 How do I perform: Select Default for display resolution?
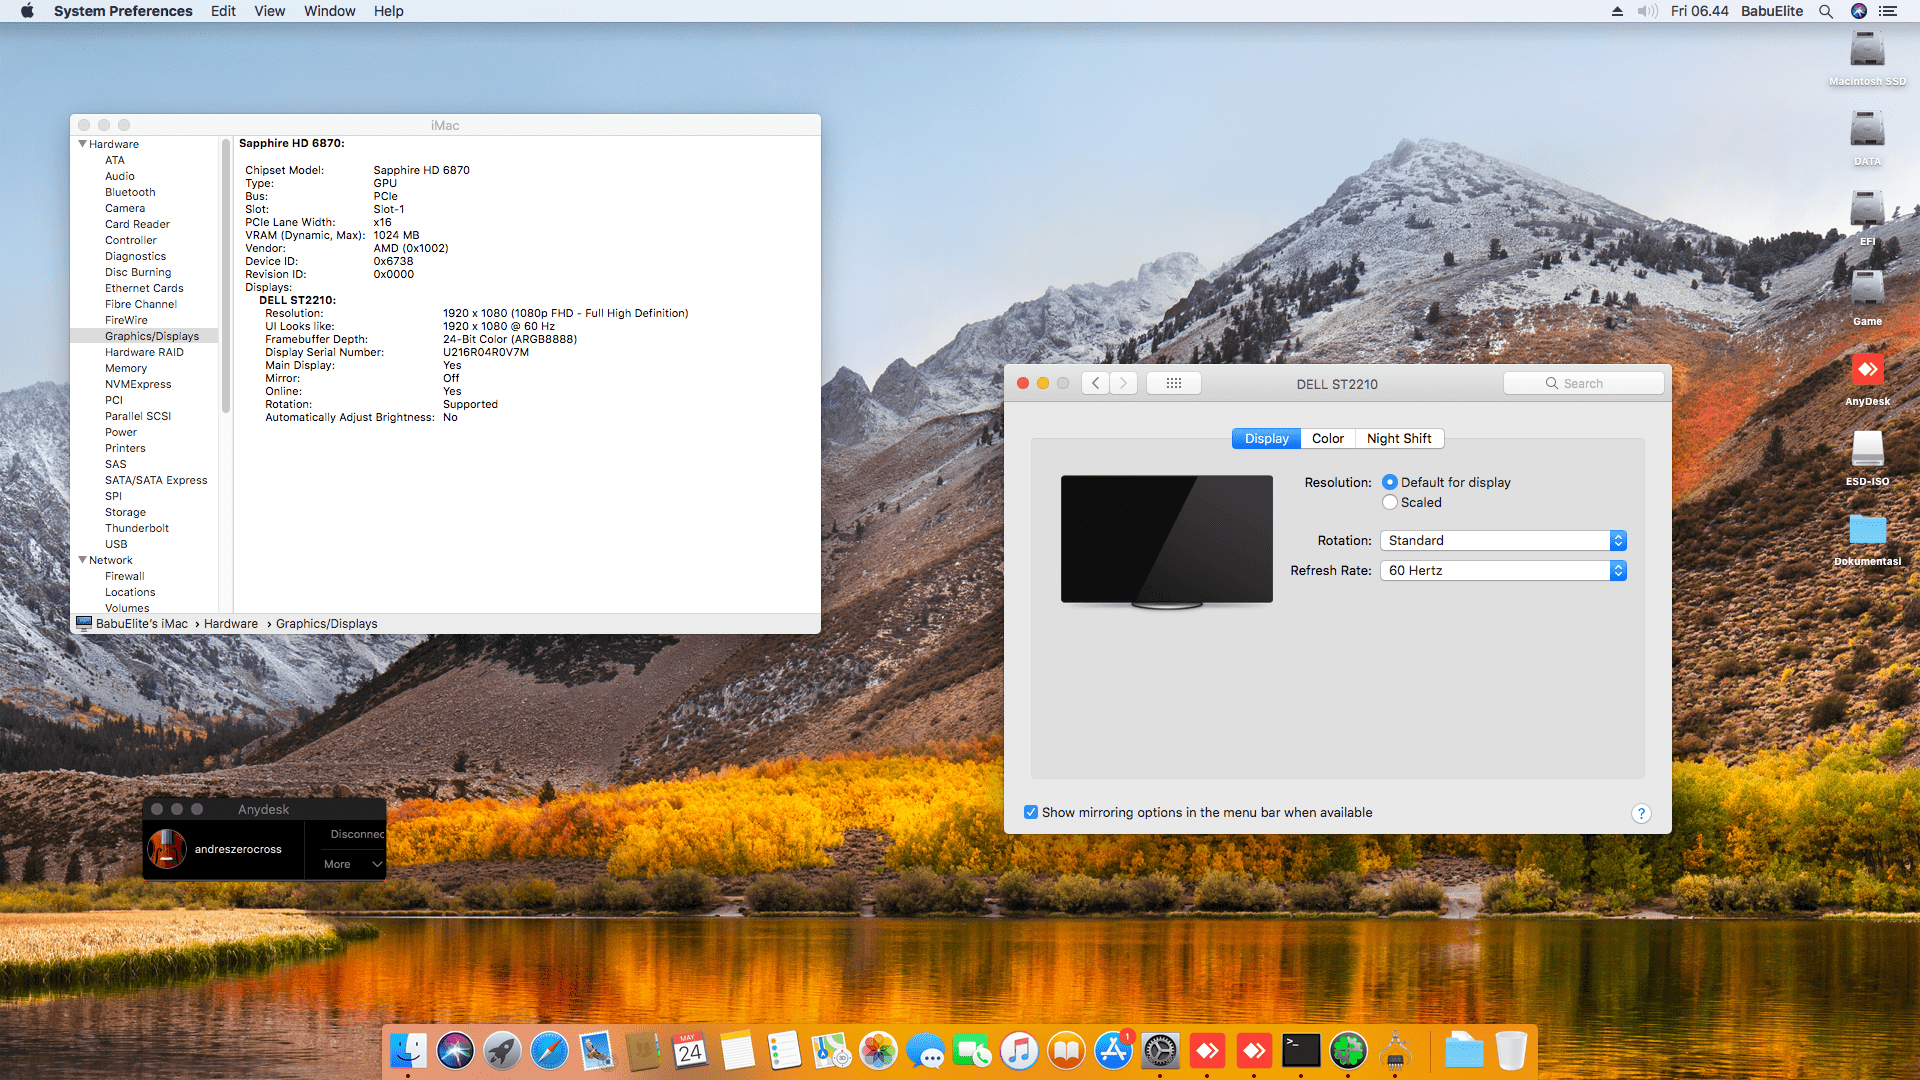click(x=1390, y=482)
